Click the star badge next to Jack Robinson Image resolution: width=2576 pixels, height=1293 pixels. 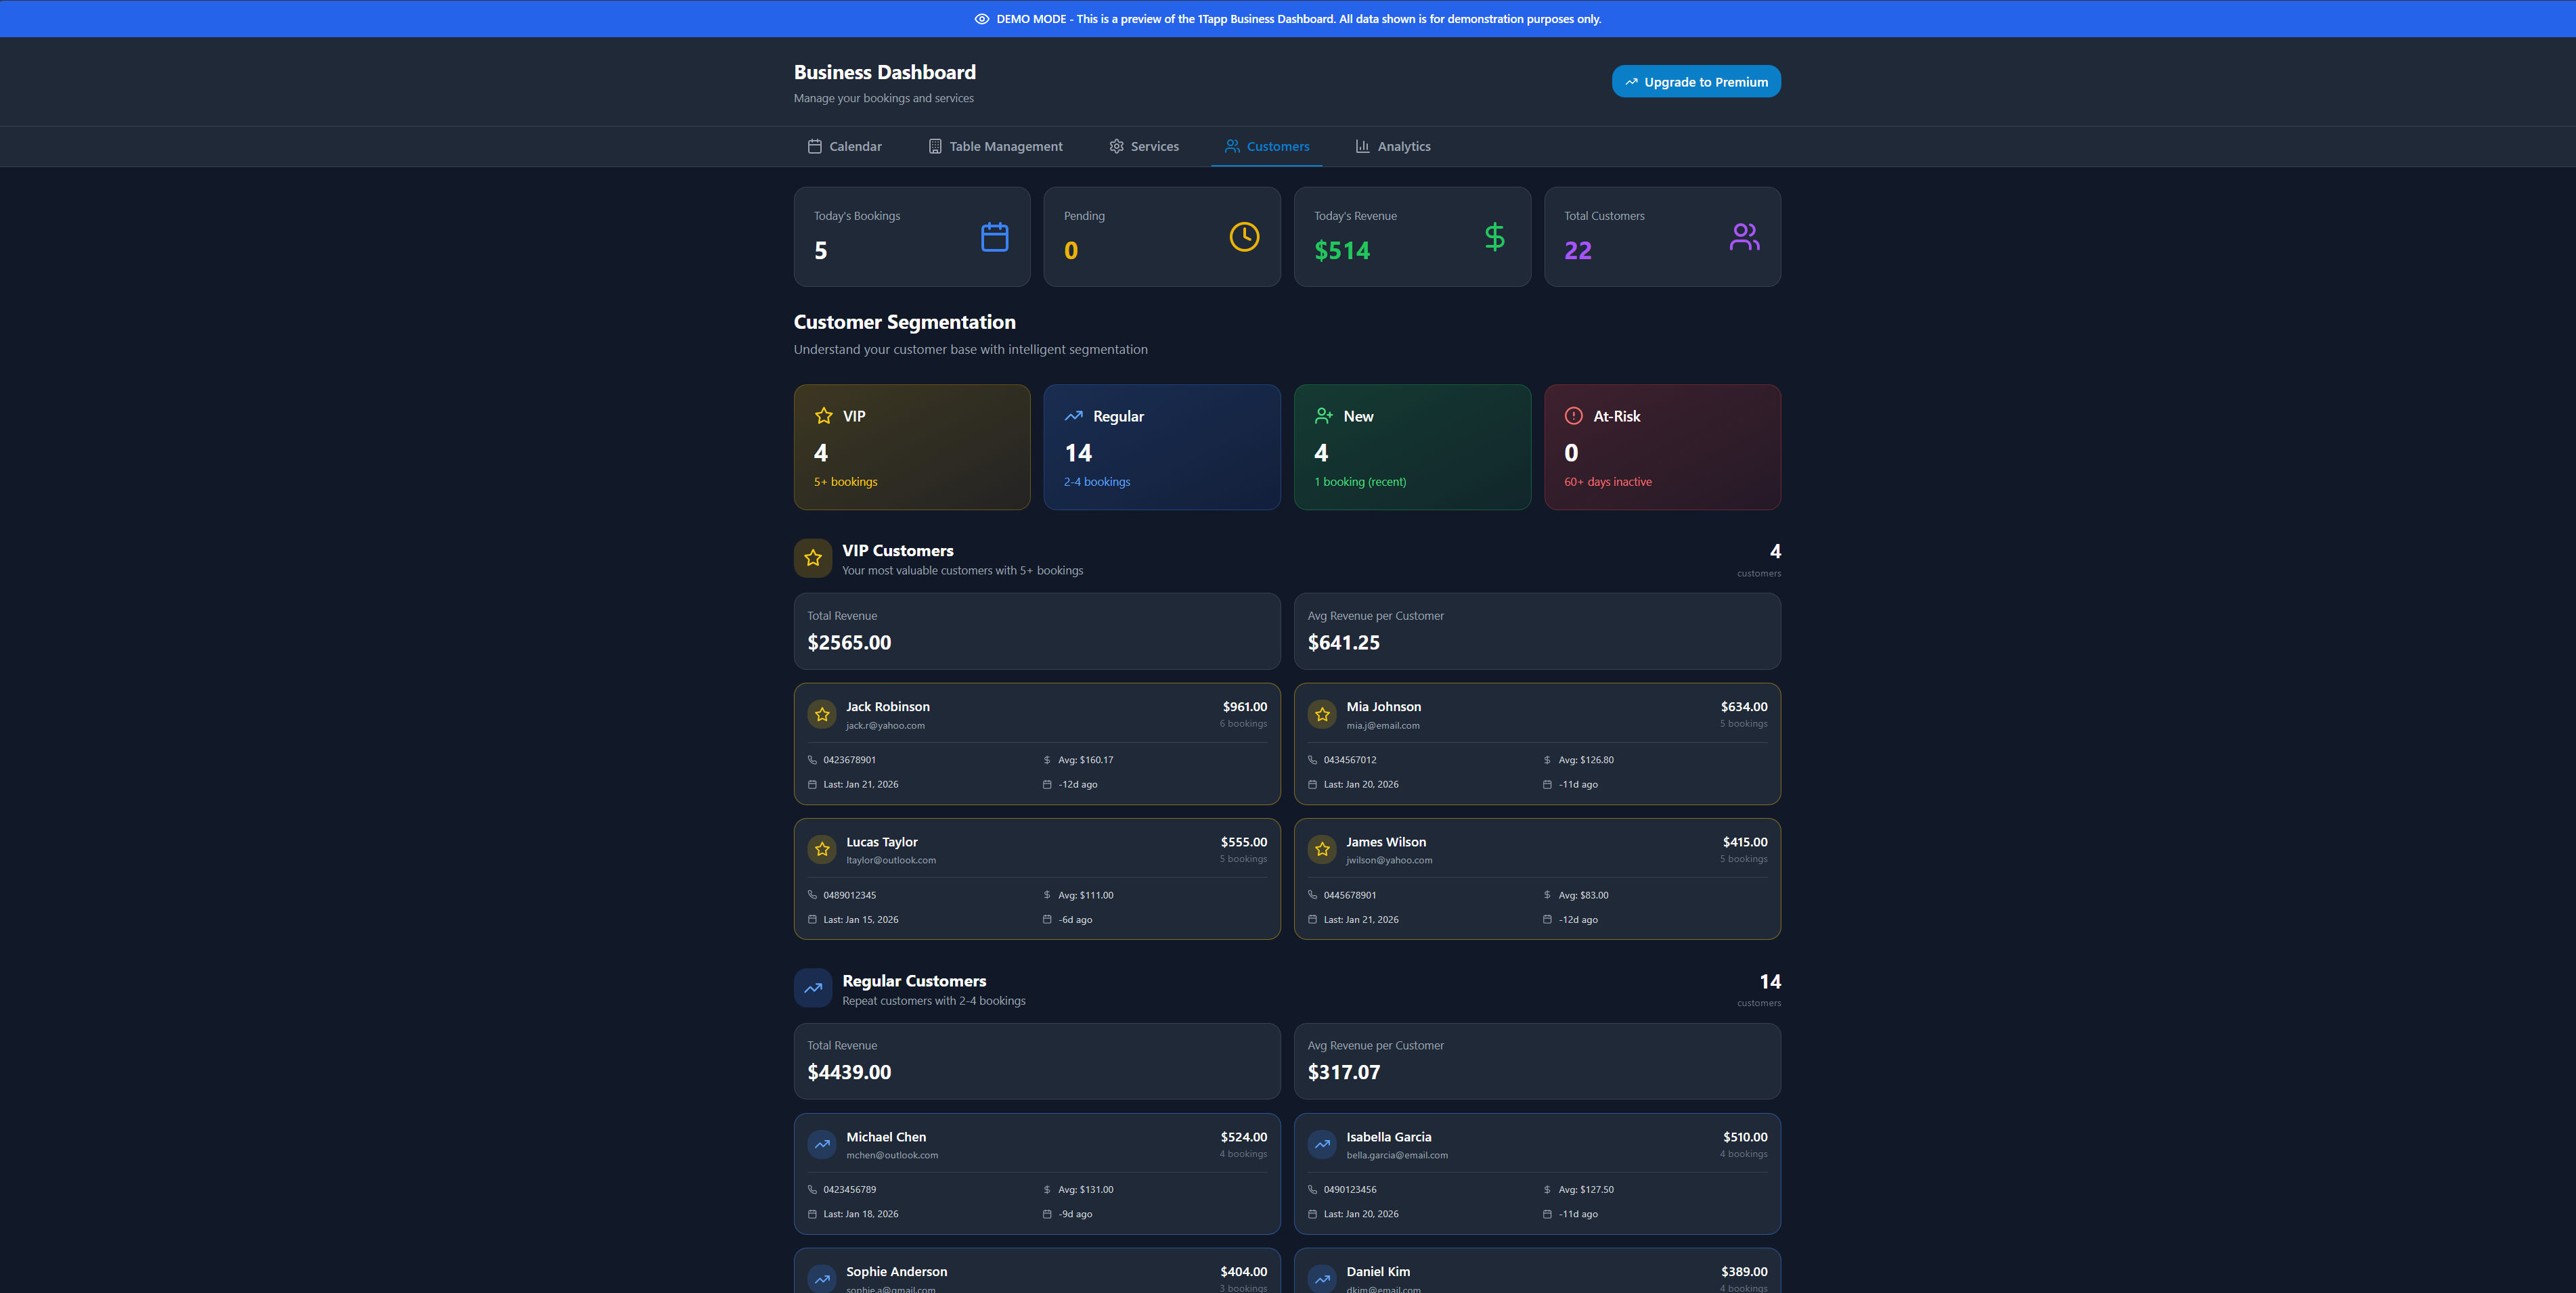click(x=822, y=714)
